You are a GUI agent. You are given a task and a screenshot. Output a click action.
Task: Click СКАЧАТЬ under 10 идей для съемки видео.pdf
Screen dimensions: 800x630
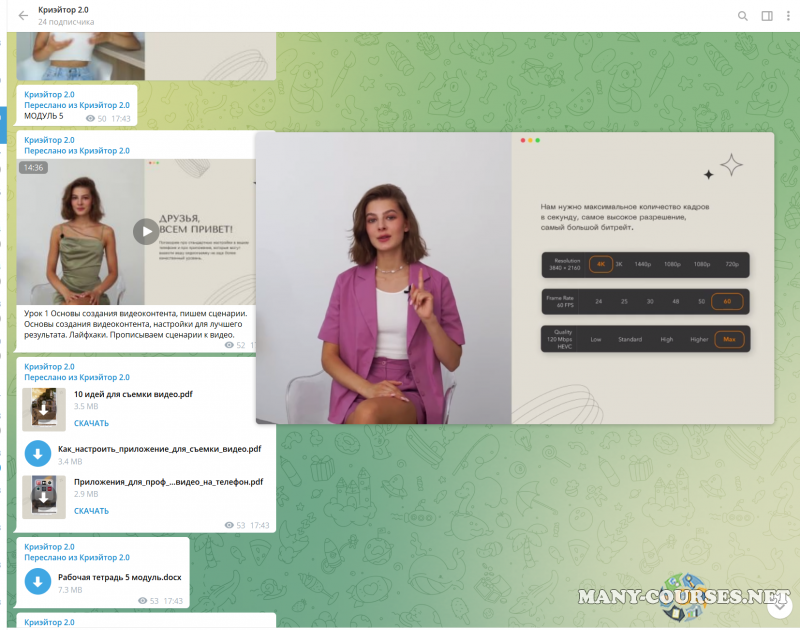click(x=91, y=423)
